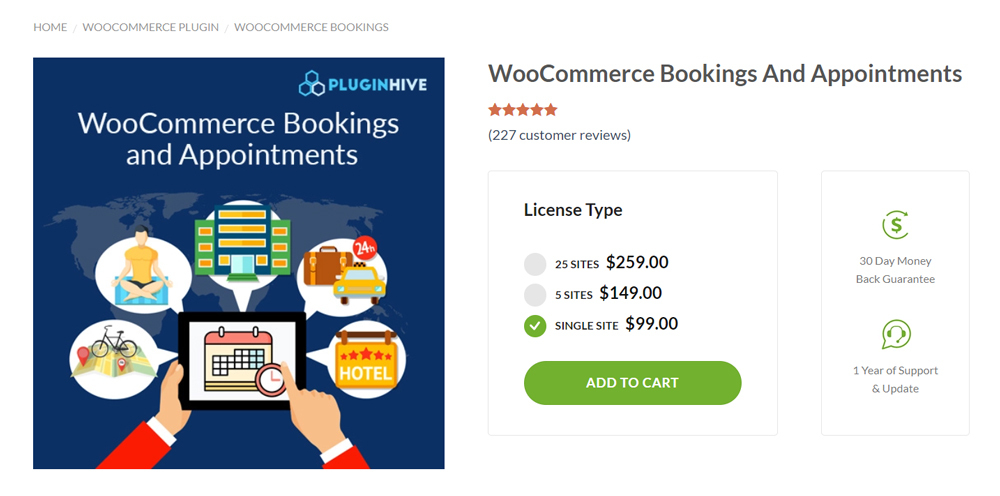Screen dimensions: 1000x496
Task: Select the Single Site license option
Action: coord(535,325)
